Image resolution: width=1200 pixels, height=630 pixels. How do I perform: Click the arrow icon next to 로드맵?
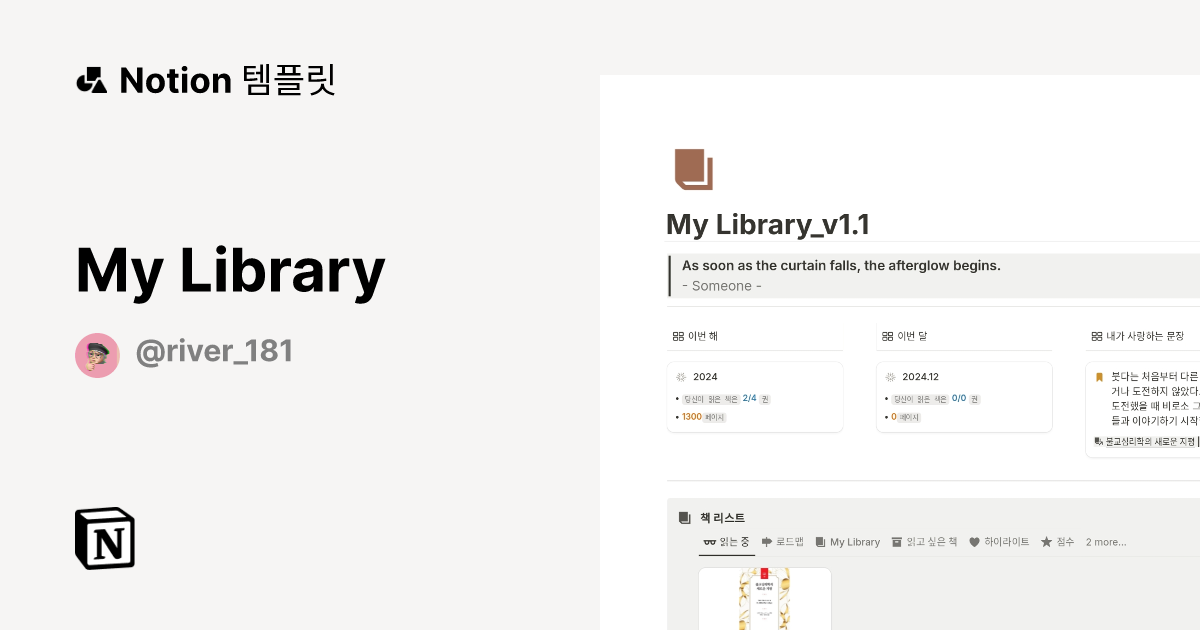765,542
